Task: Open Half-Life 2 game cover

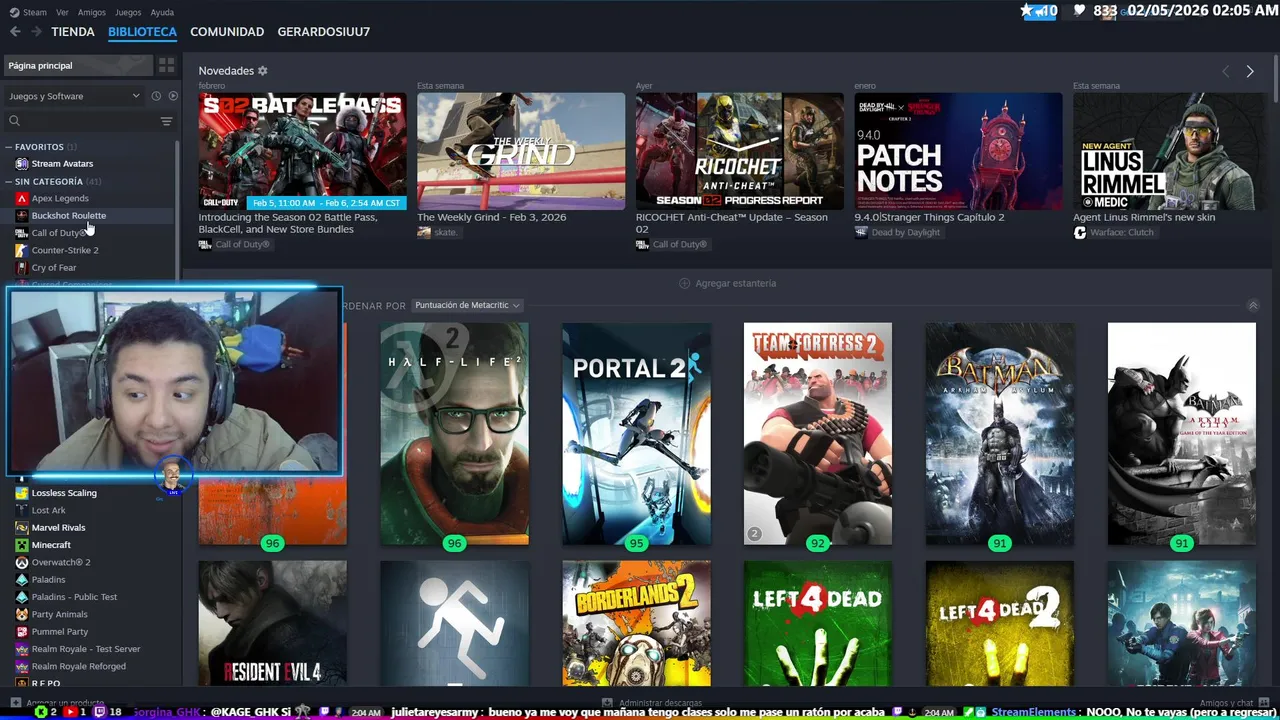Action: [x=454, y=434]
